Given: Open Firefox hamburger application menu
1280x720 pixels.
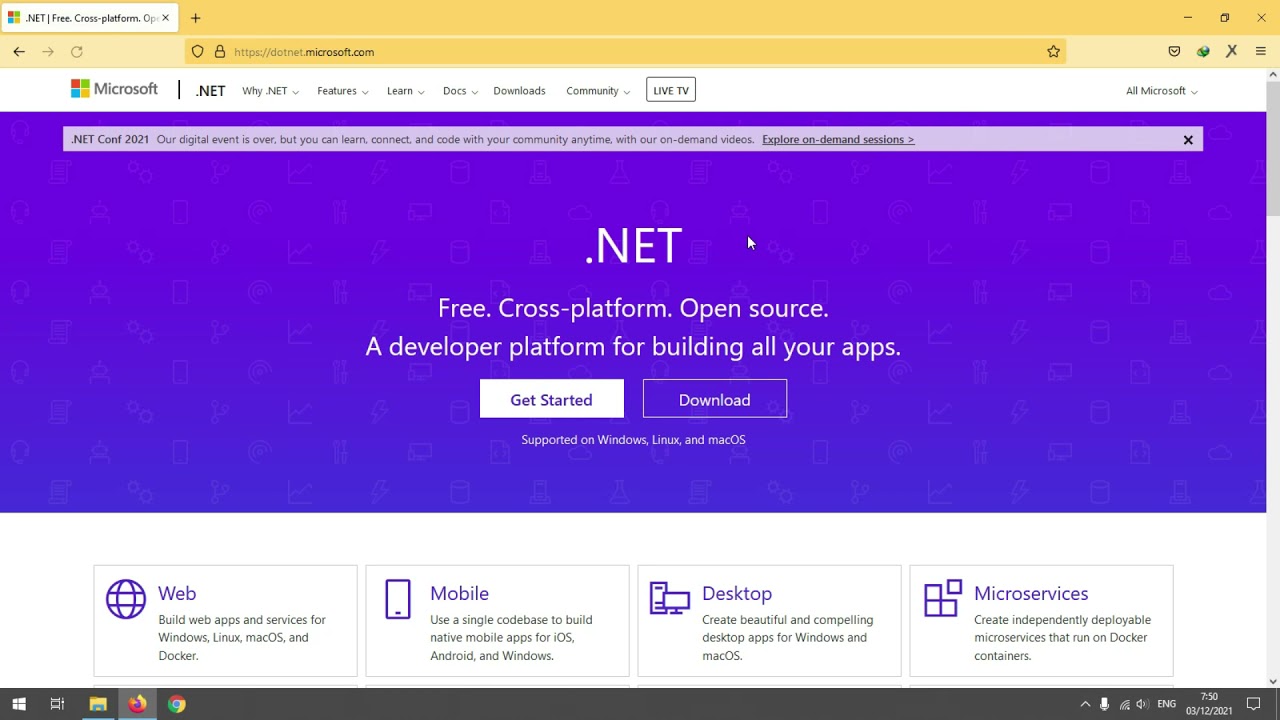Looking at the screenshot, I should tap(1260, 51).
